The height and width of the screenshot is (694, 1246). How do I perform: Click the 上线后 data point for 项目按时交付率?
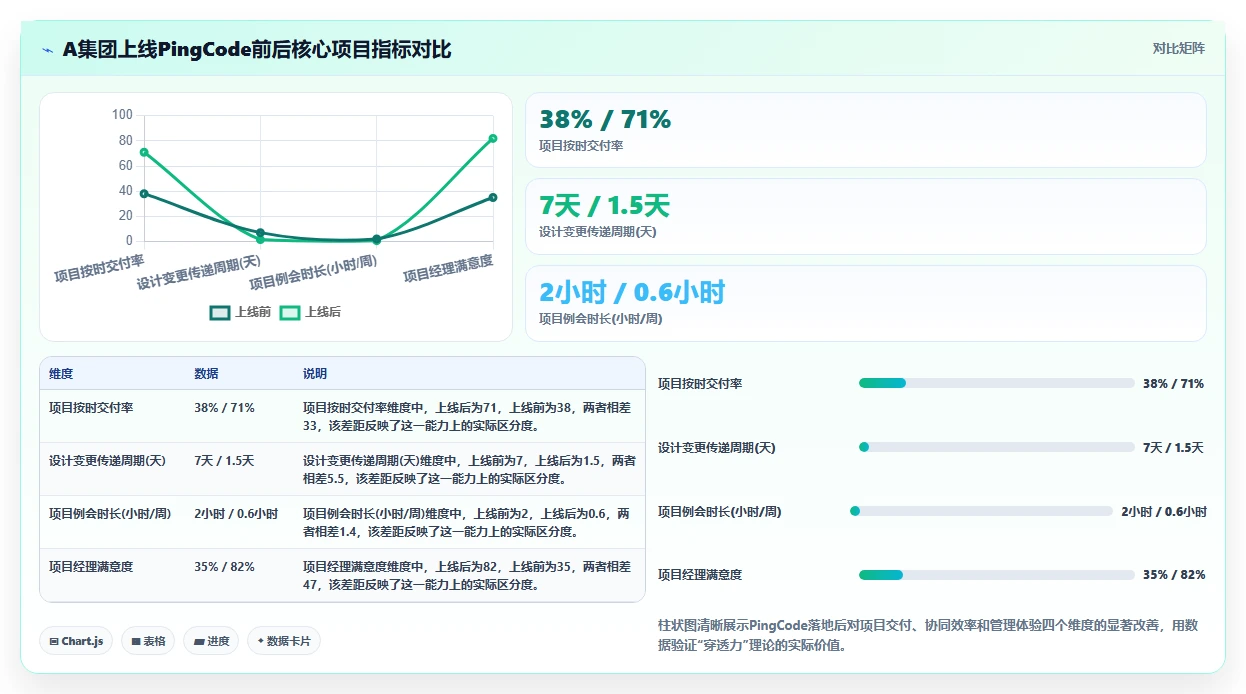coord(144,152)
